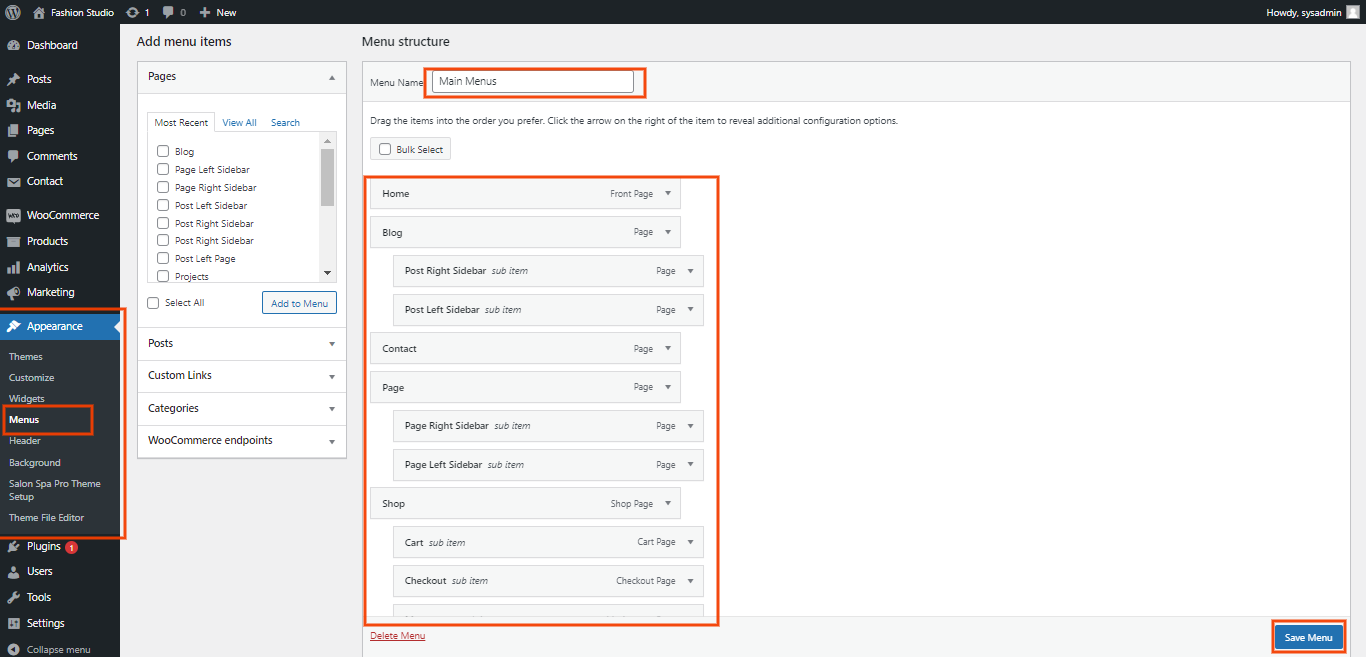Open Themes under Appearance
1366x657 pixels.
26,356
